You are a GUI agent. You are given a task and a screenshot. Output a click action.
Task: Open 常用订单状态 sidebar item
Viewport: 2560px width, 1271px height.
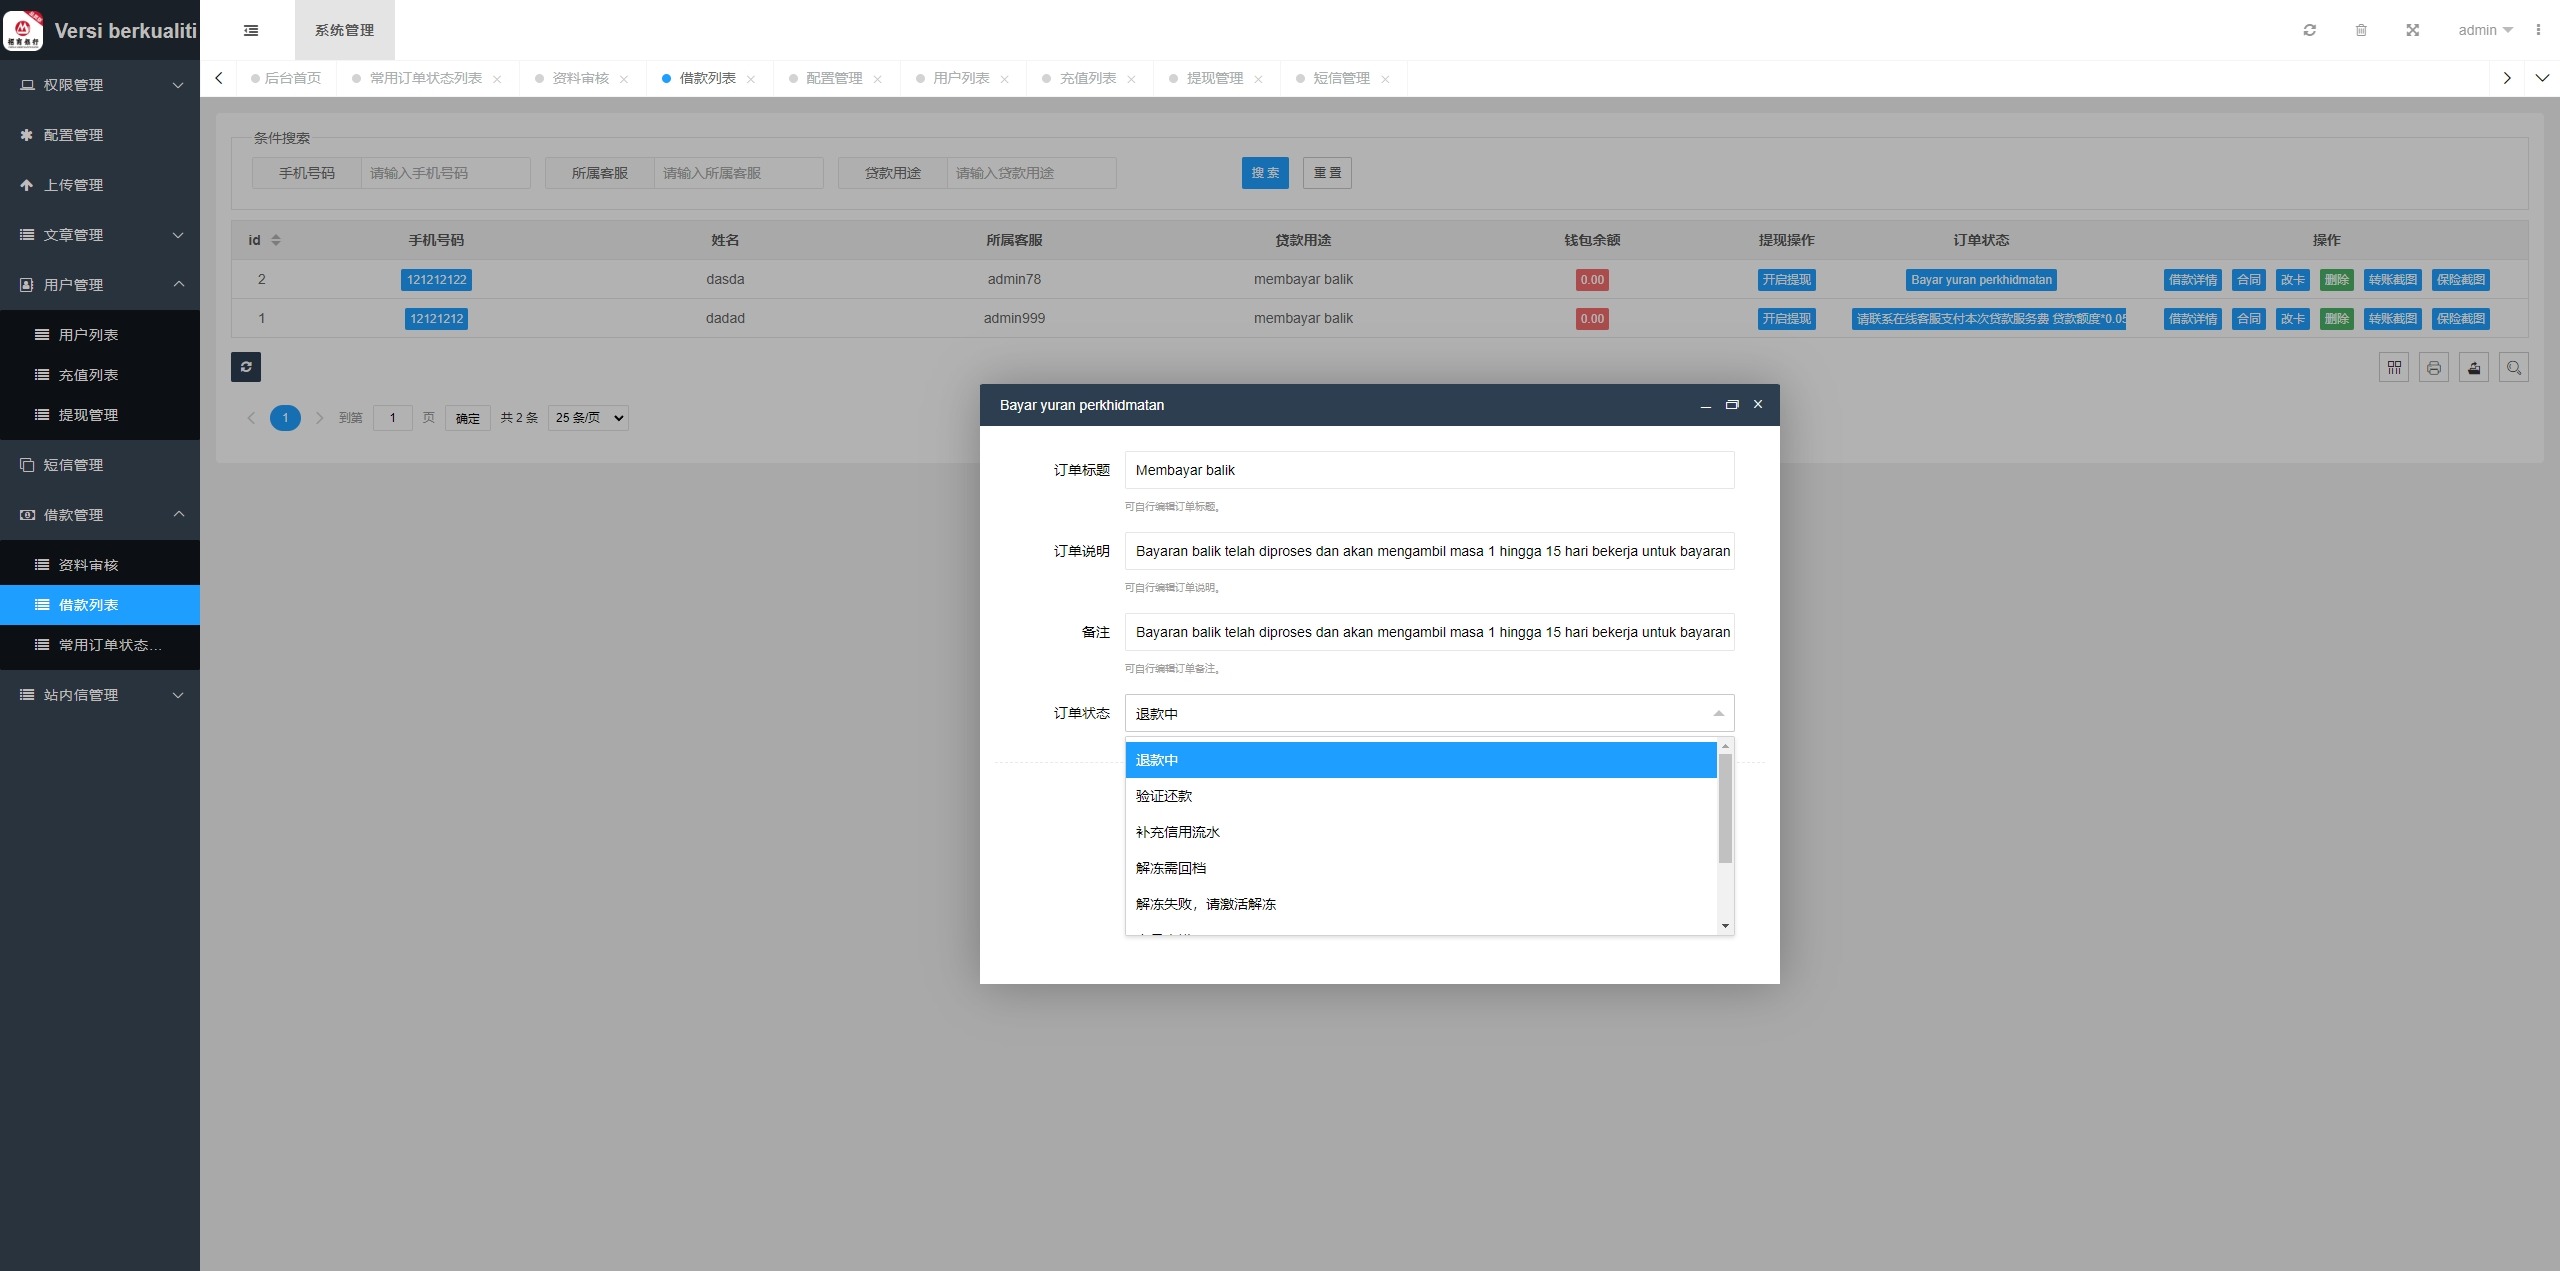[100, 645]
